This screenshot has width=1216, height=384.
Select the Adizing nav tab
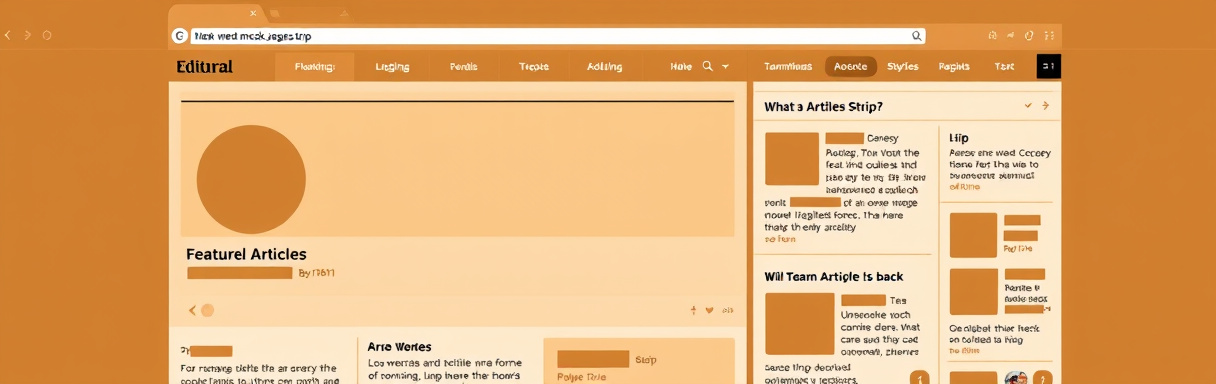pos(604,67)
